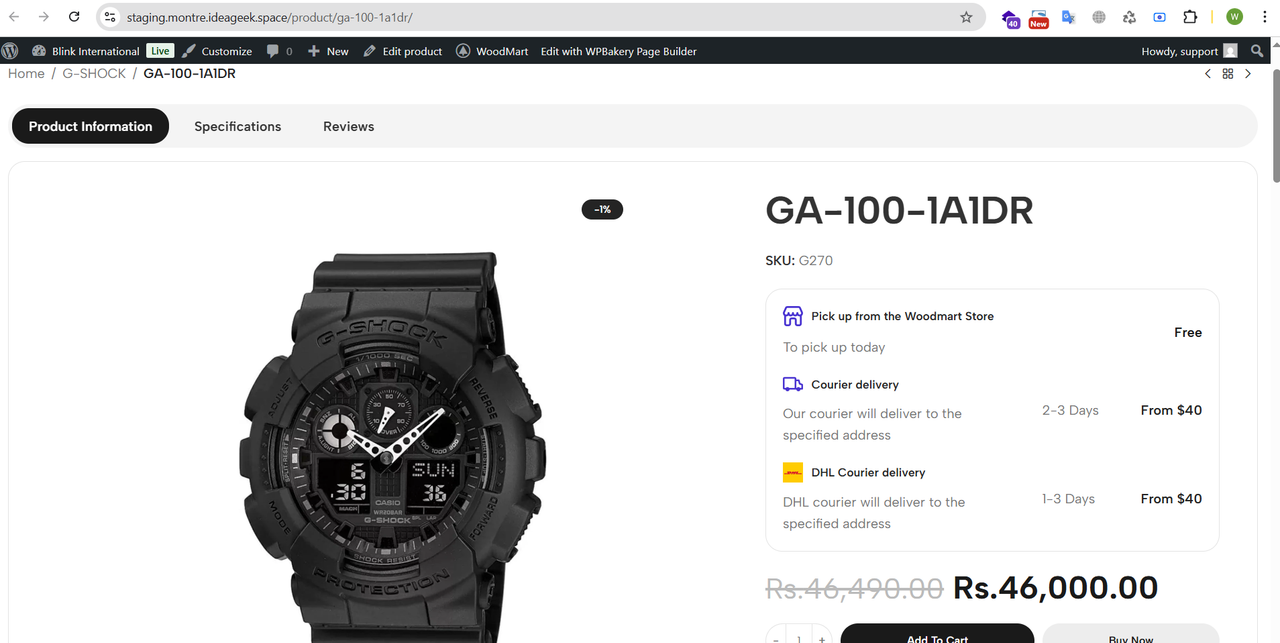
Task: Click the Add To Cart button
Action: 937,634
